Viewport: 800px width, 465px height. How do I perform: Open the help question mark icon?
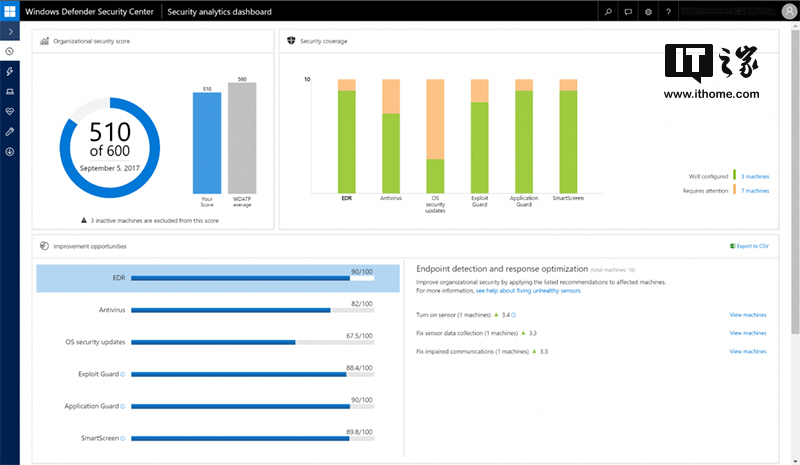[x=668, y=11]
